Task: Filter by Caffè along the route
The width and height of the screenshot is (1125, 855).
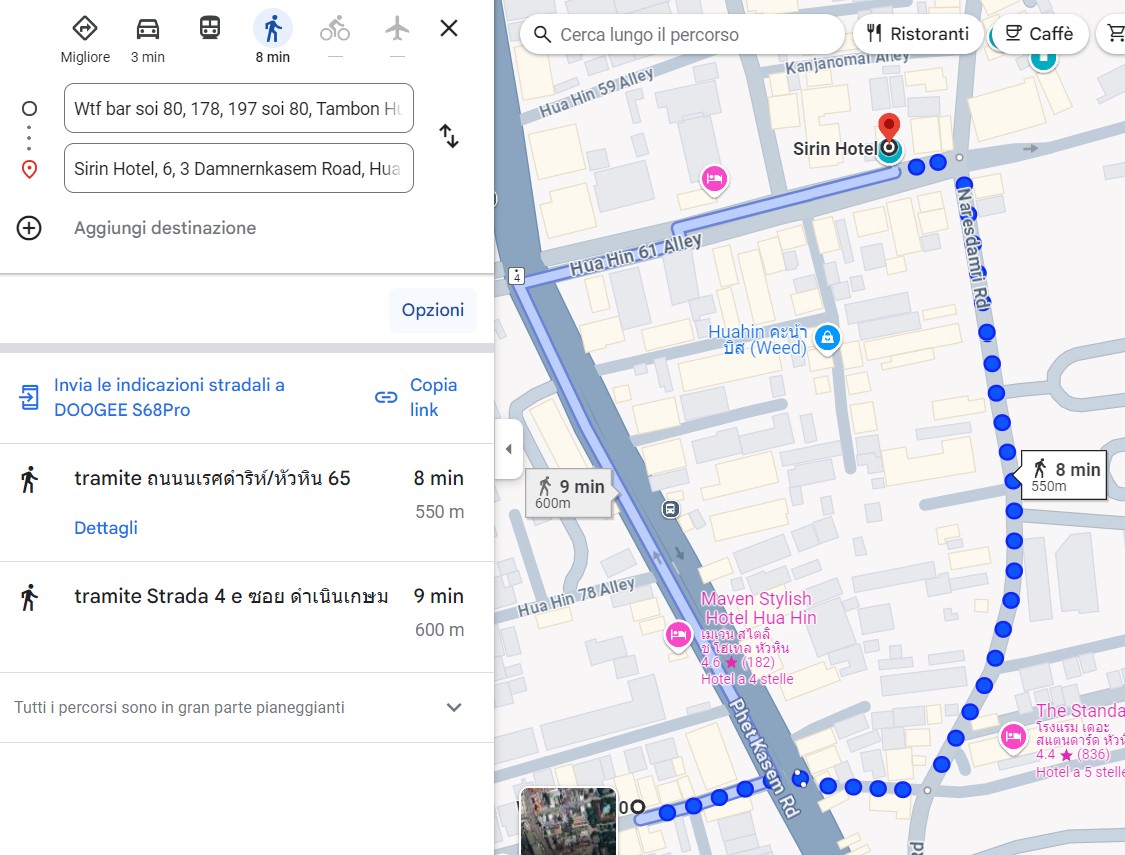Action: pos(1038,34)
